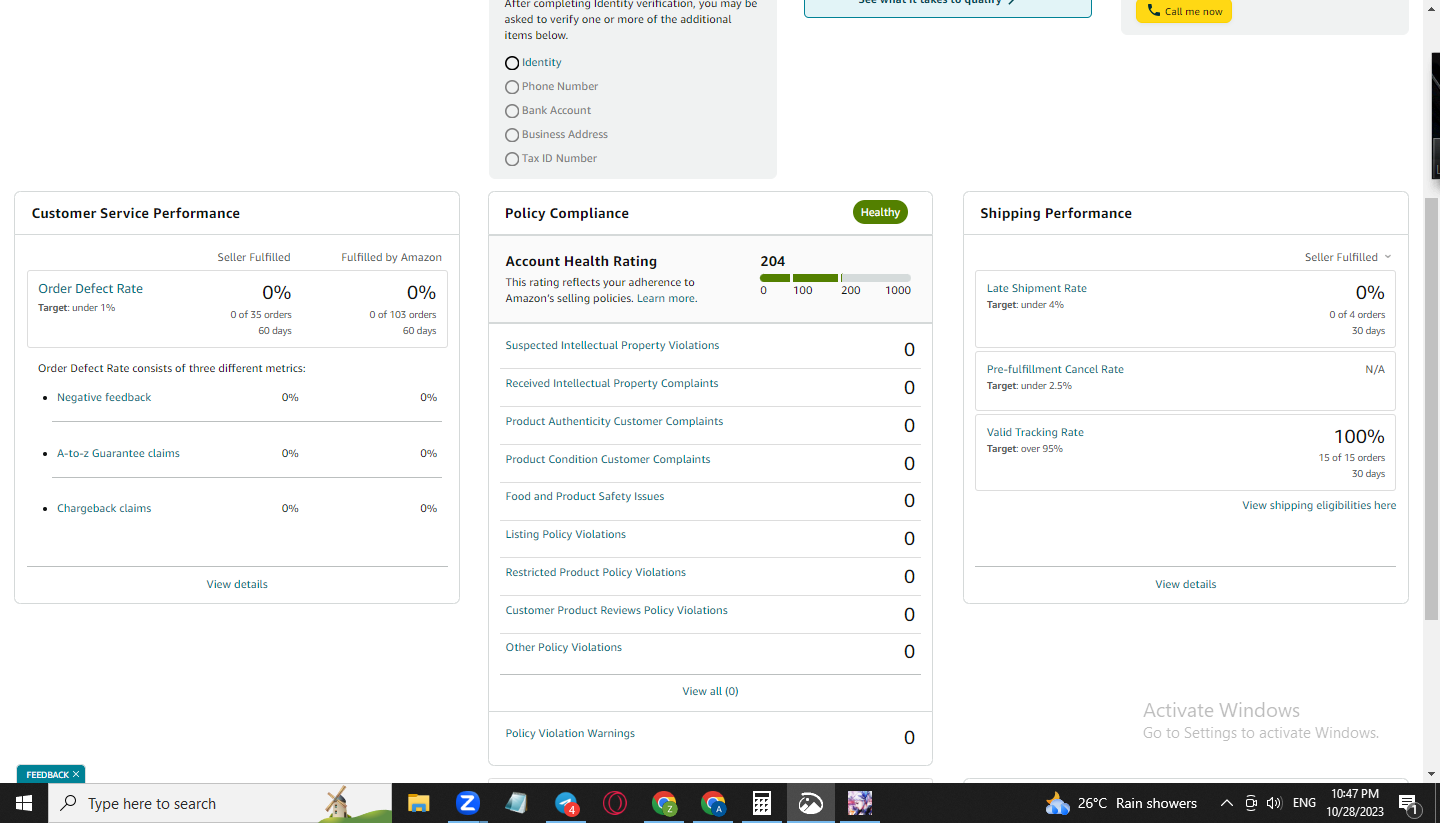Open Chrome profile A from the taskbar
The width and height of the screenshot is (1440, 823).
click(x=713, y=803)
